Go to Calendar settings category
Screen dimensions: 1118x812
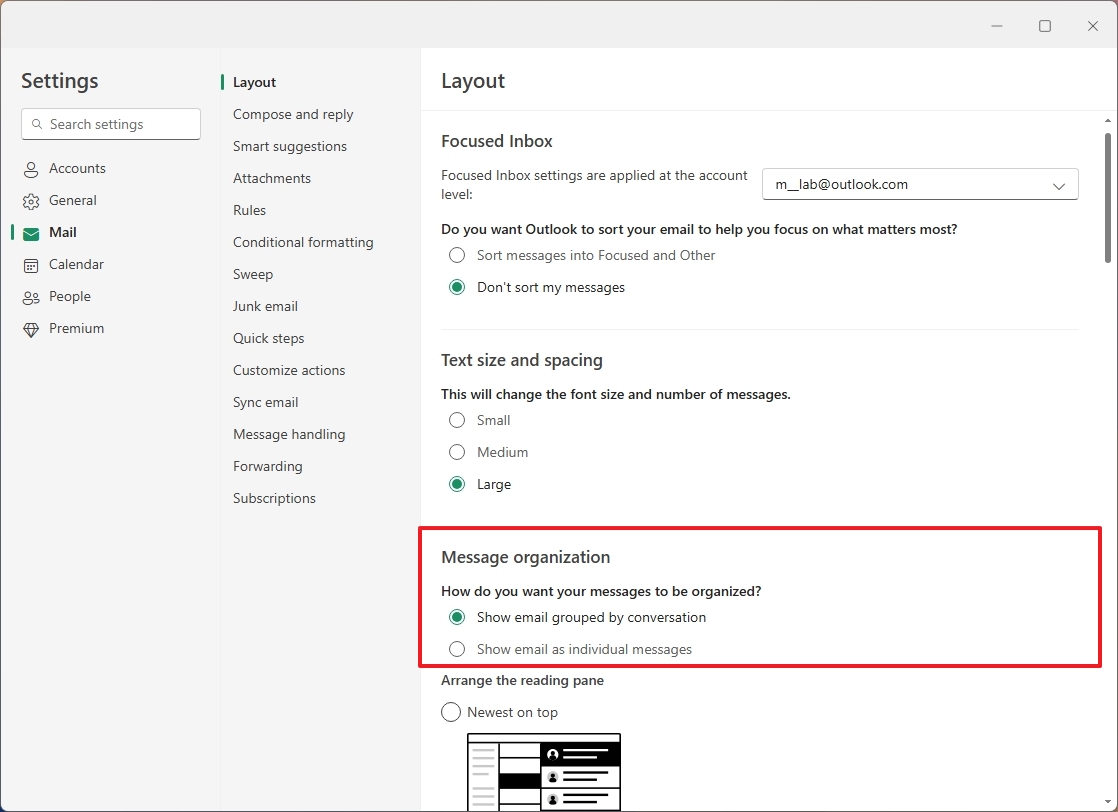click(x=76, y=265)
